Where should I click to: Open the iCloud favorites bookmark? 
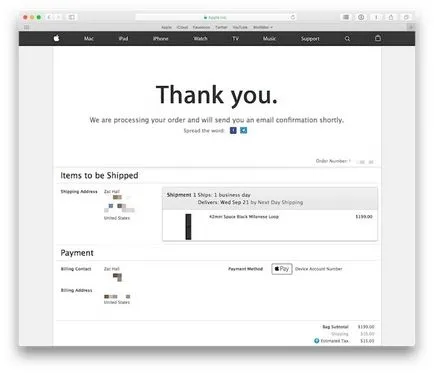182,27
